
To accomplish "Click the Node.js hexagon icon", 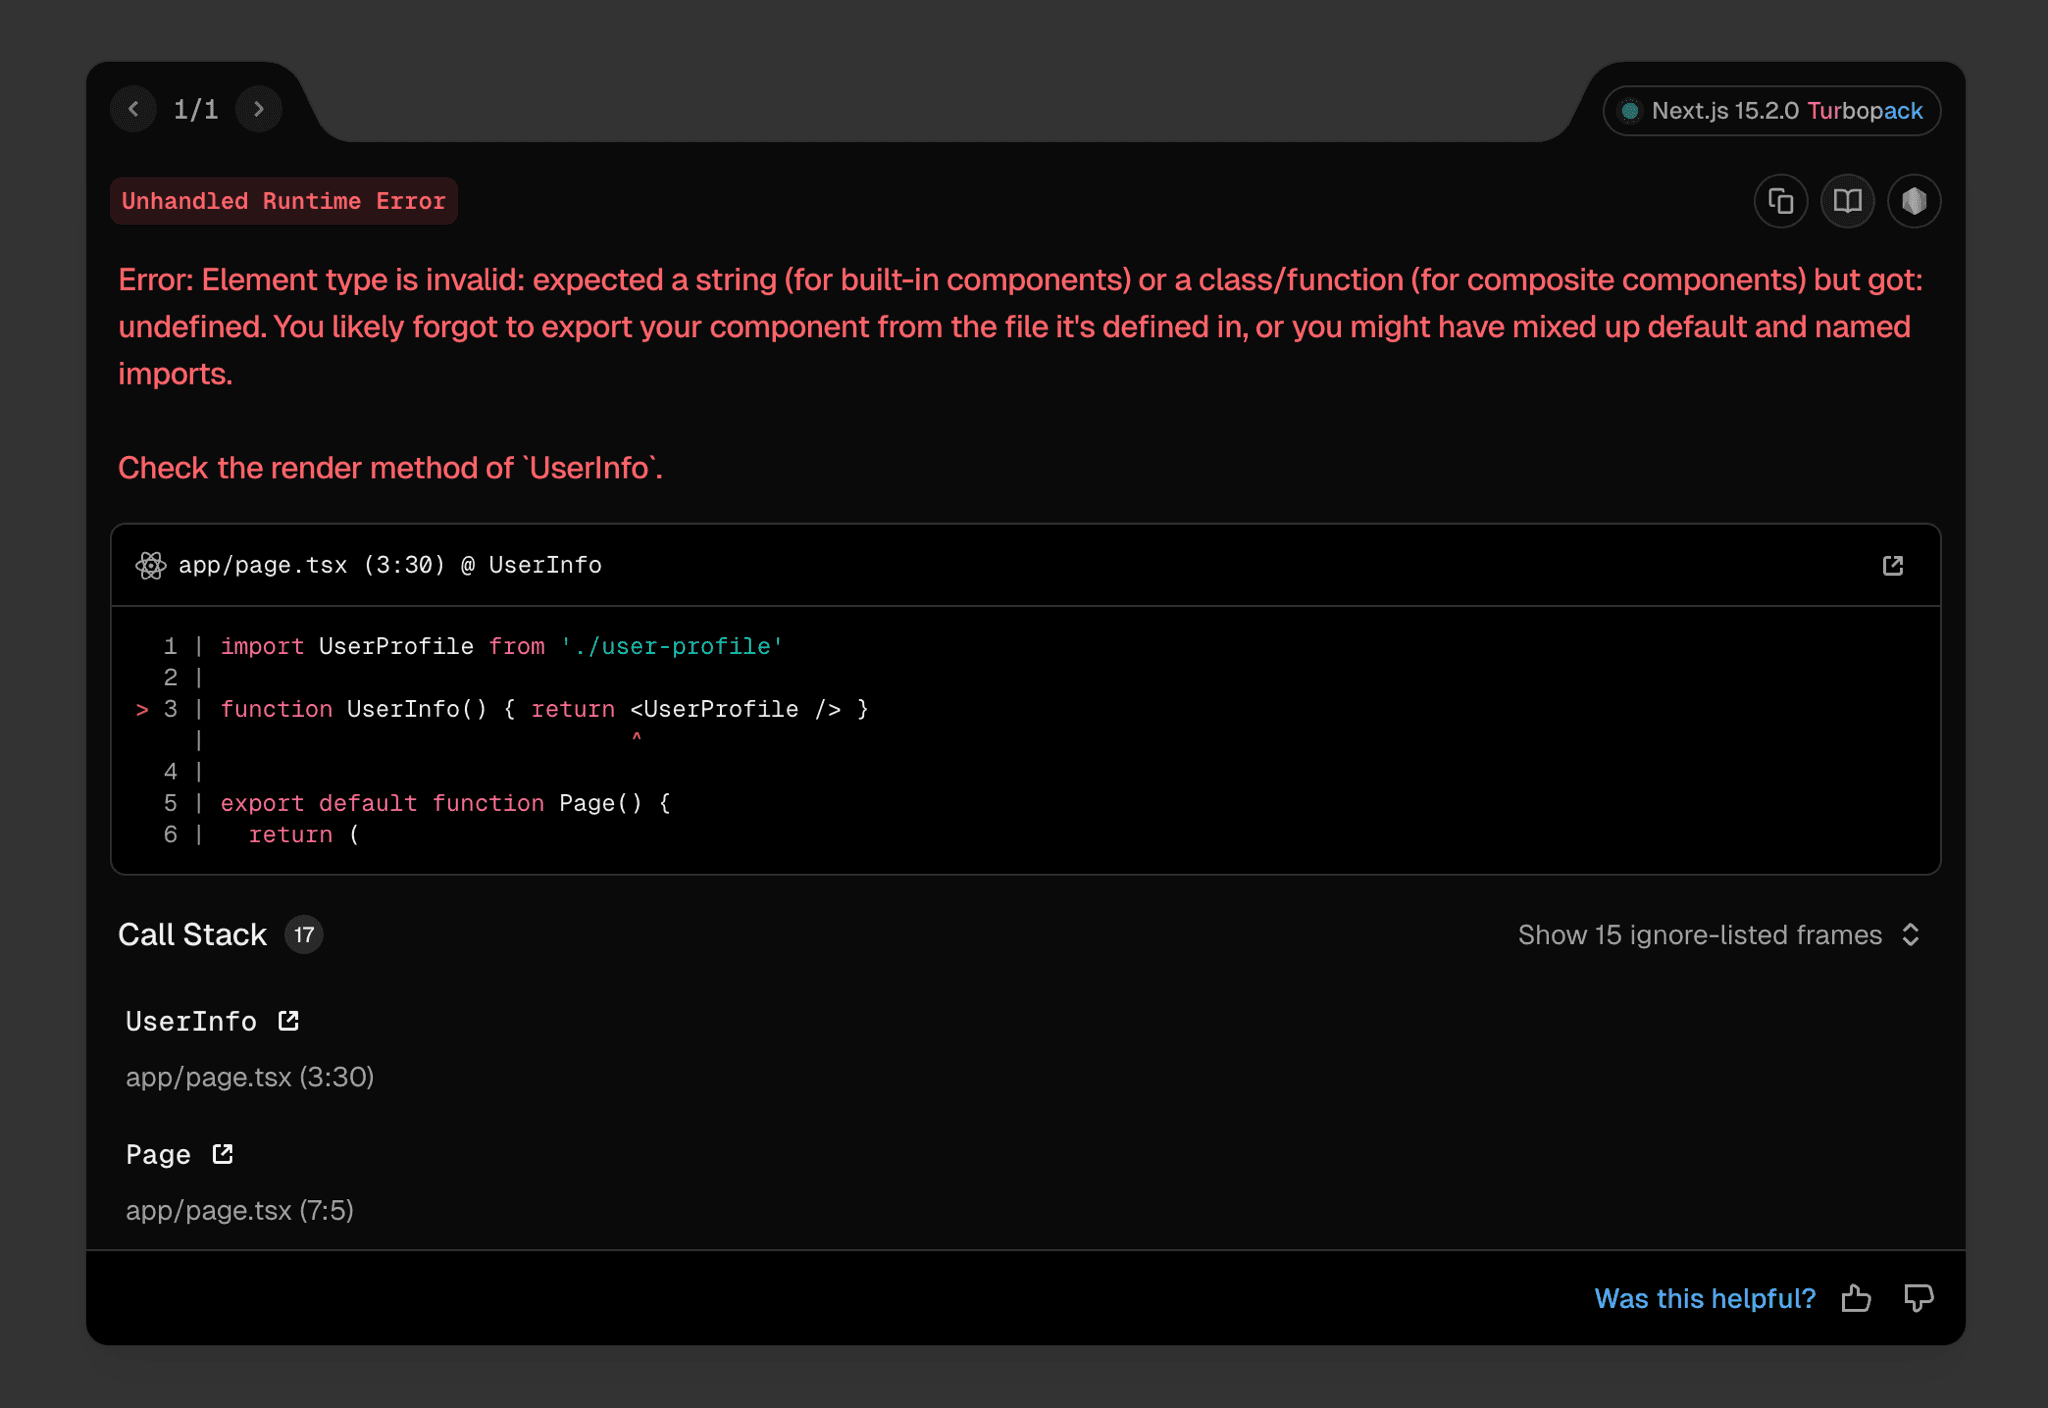I will click(x=1913, y=201).
